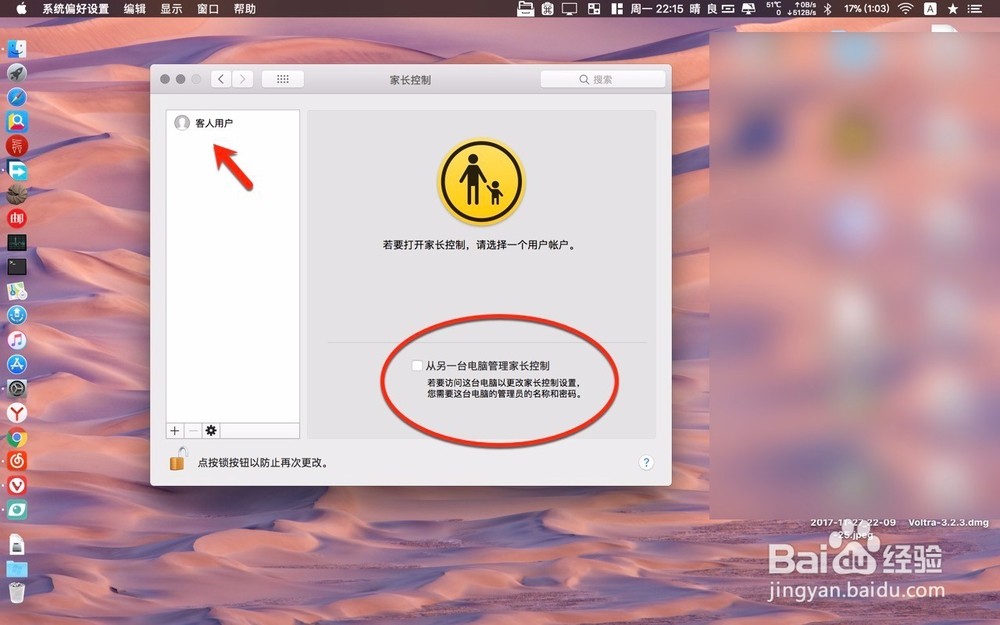
Task: Click the star icon in menu bar
Action: tap(953, 8)
